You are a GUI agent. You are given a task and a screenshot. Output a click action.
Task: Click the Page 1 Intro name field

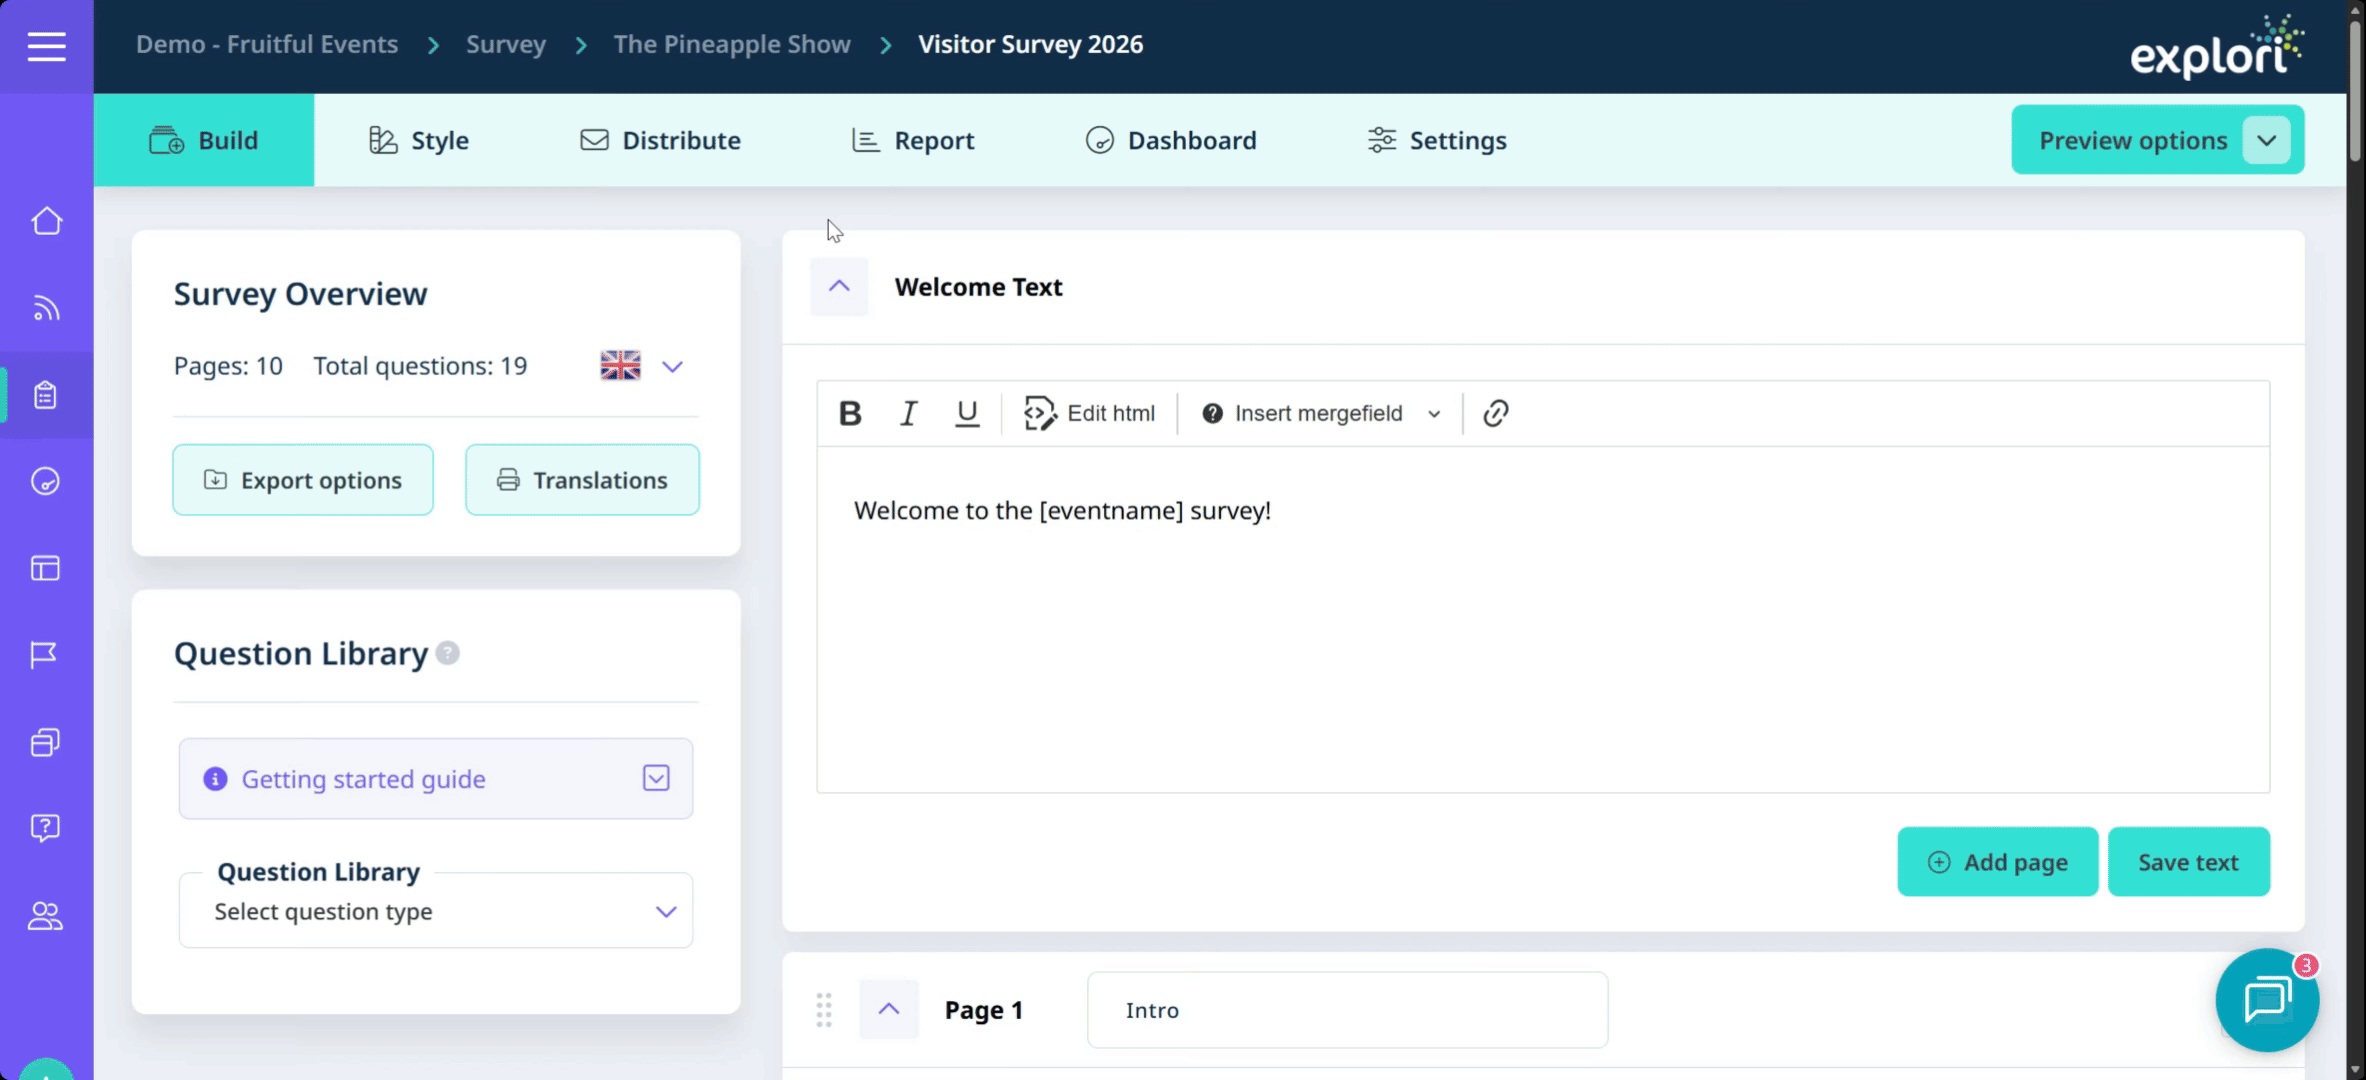[1346, 1010]
